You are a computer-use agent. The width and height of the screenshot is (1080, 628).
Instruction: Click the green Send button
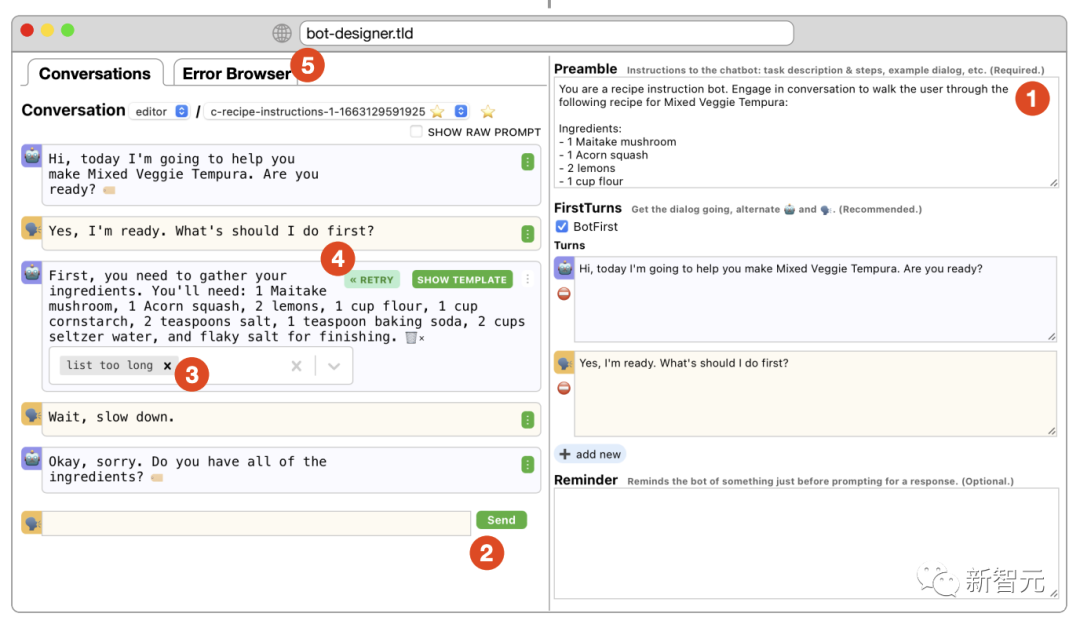501,520
